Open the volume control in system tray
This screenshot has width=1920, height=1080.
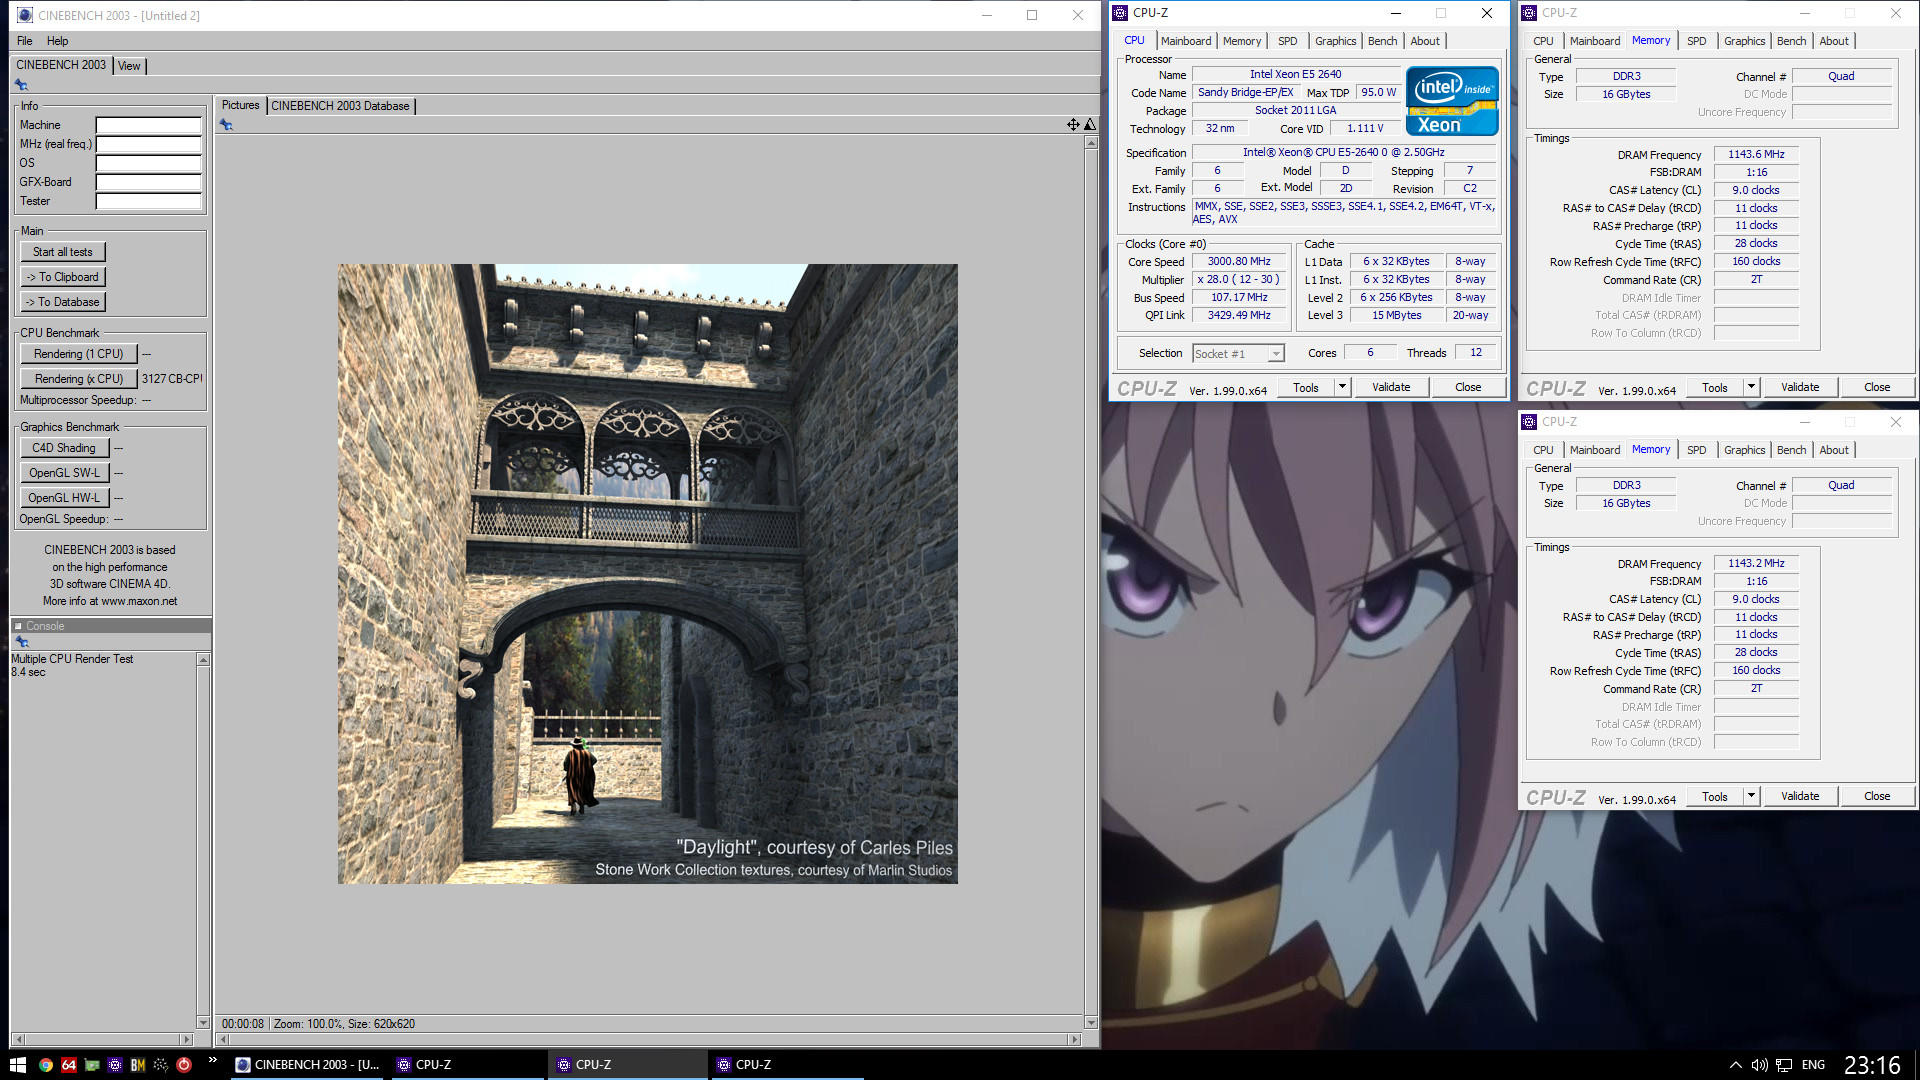pos(1759,1065)
